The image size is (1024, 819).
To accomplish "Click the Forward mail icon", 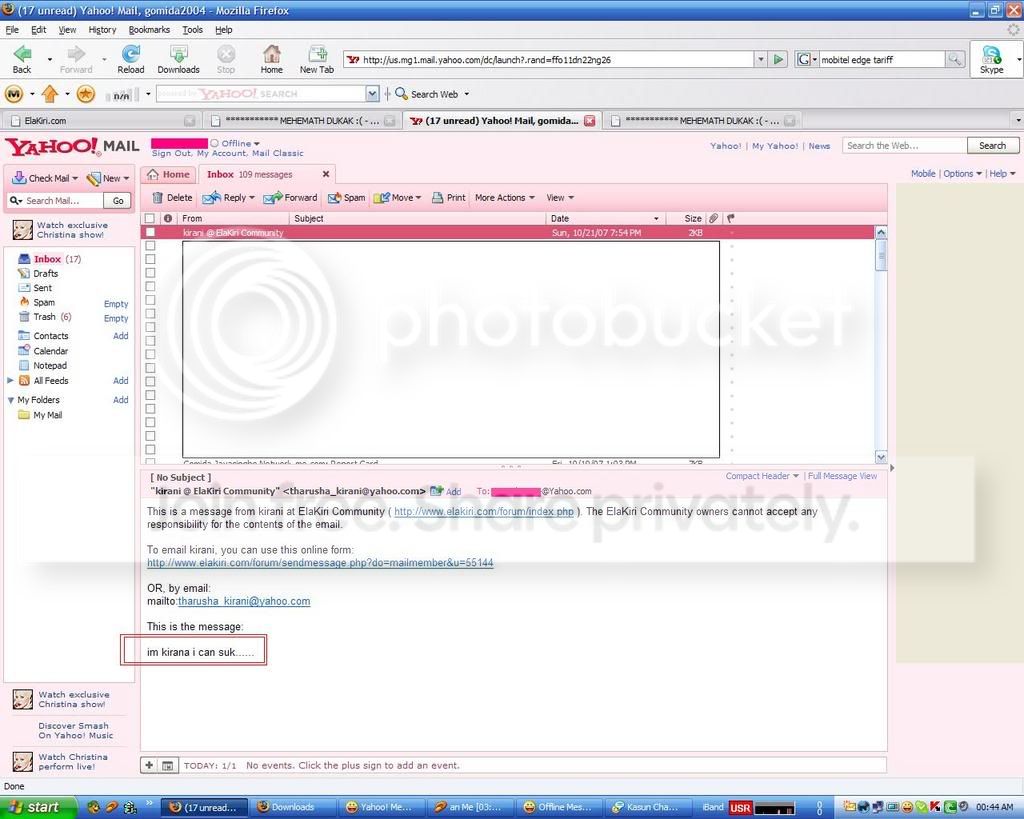I will (272, 198).
